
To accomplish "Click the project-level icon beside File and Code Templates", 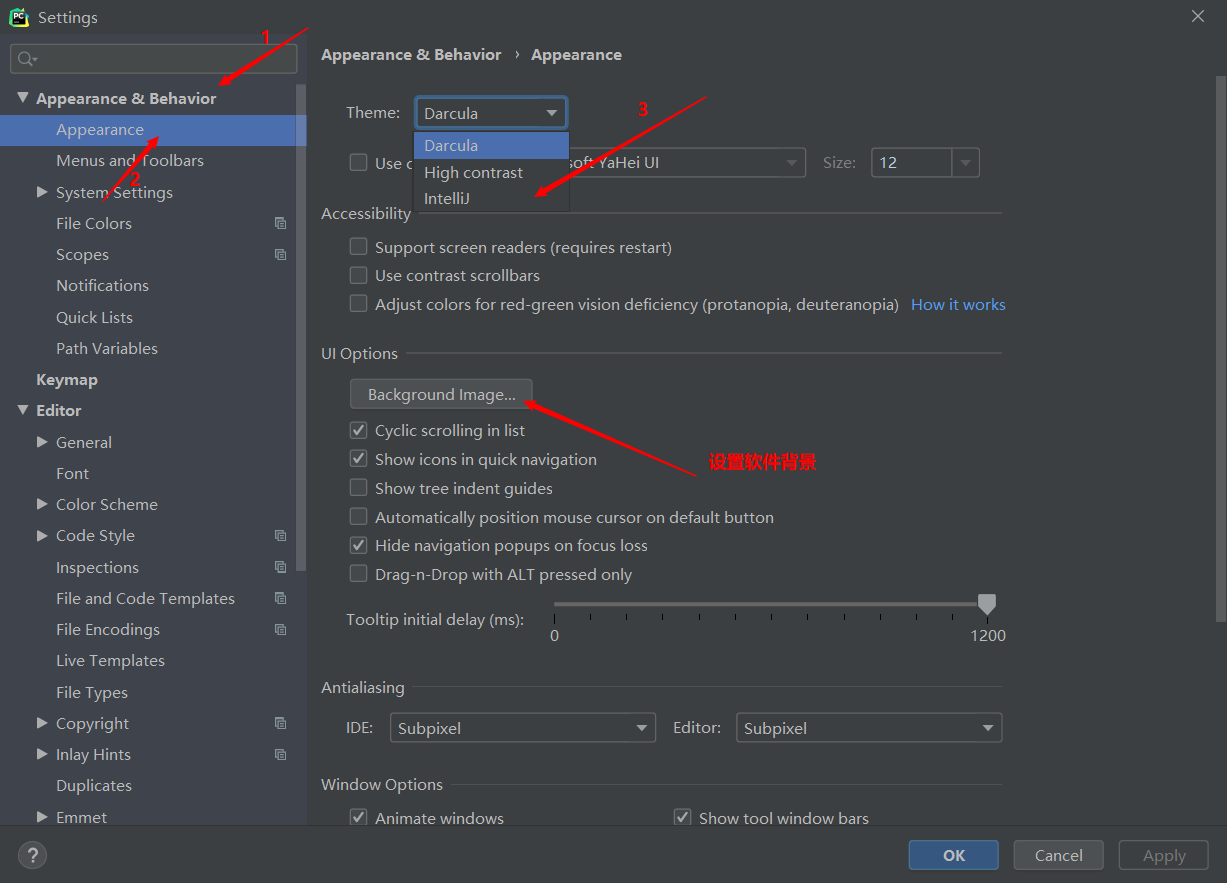I will [x=280, y=598].
